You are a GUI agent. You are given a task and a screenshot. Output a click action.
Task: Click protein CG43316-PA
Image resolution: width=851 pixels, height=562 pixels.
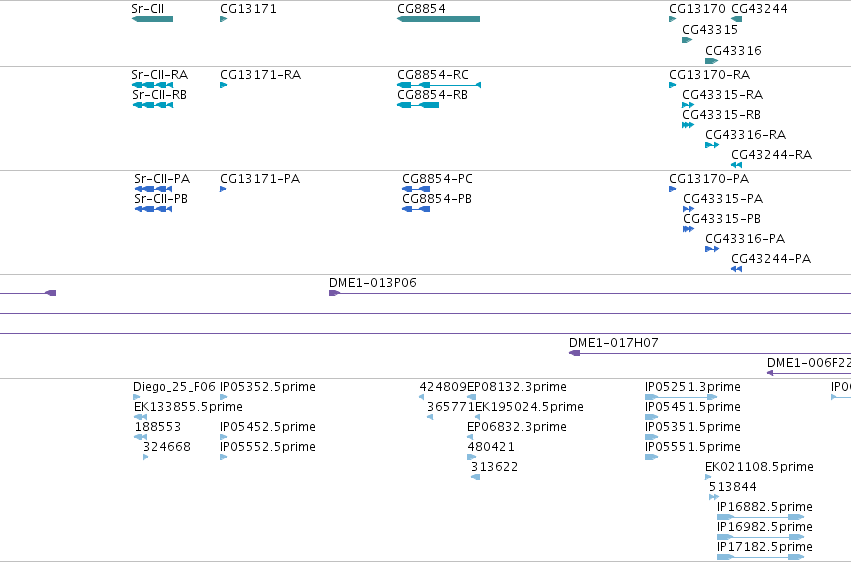pos(712,250)
